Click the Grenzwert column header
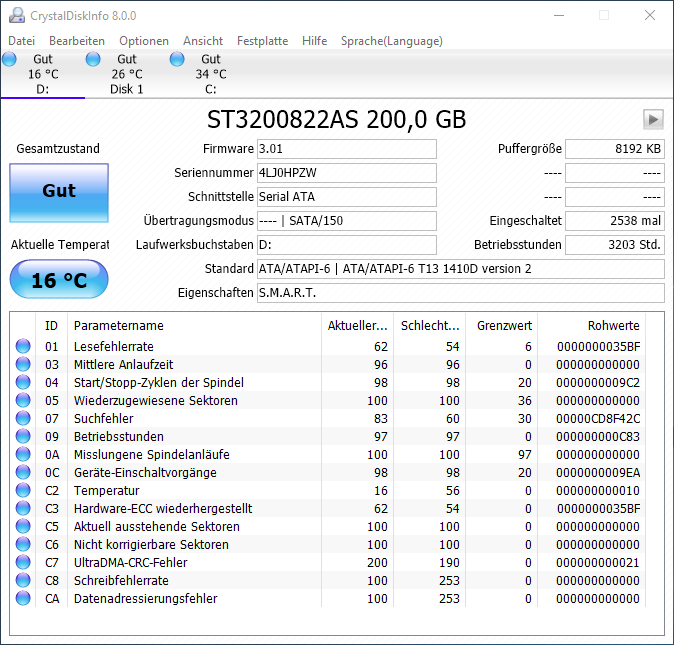 (502, 326)
